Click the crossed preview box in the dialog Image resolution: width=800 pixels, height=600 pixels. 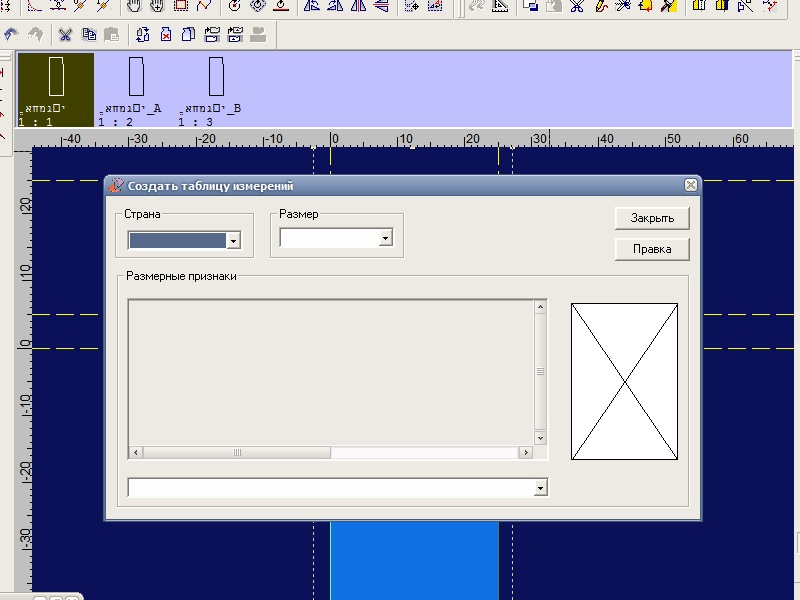tap(624, 382)
